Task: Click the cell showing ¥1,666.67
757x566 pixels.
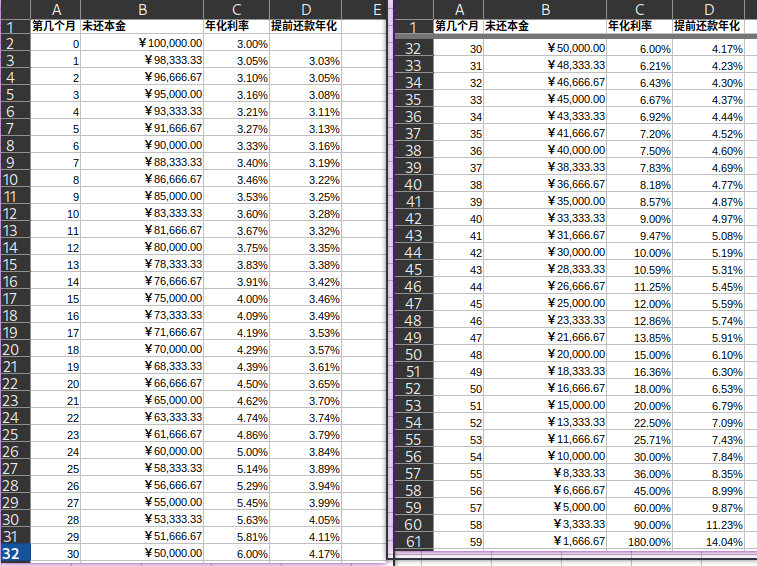Action: coord(544,541)
